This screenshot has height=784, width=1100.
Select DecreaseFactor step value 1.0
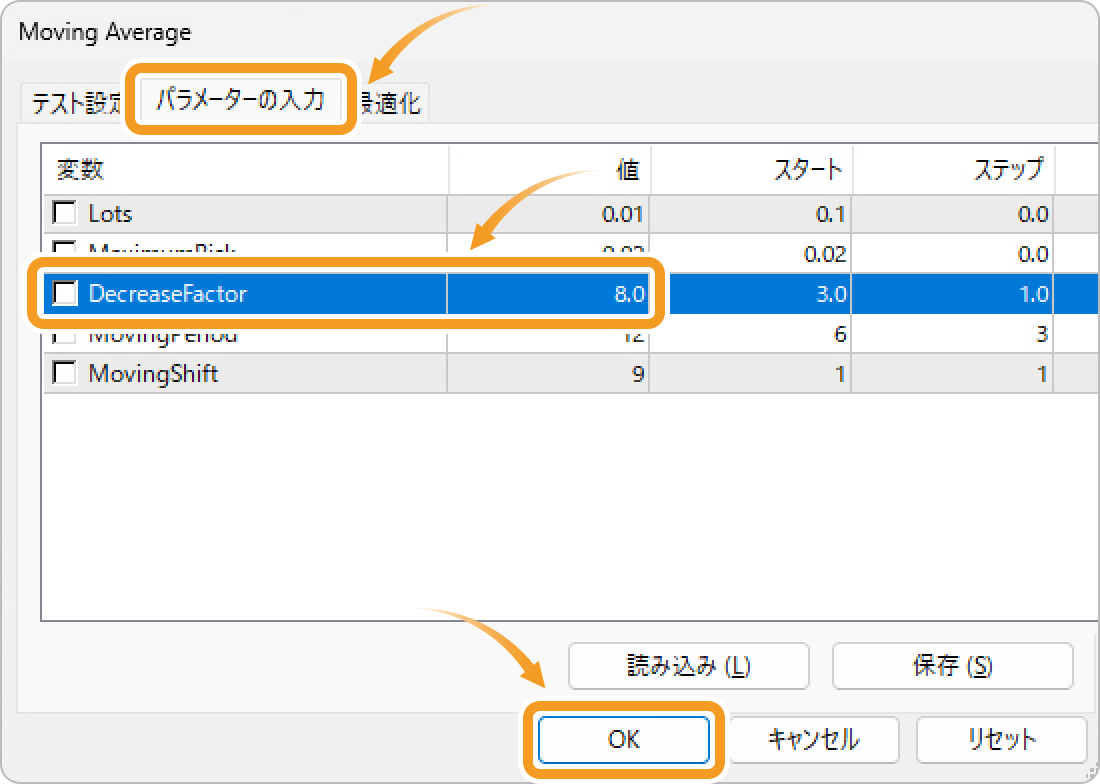[x=953, y=293]
